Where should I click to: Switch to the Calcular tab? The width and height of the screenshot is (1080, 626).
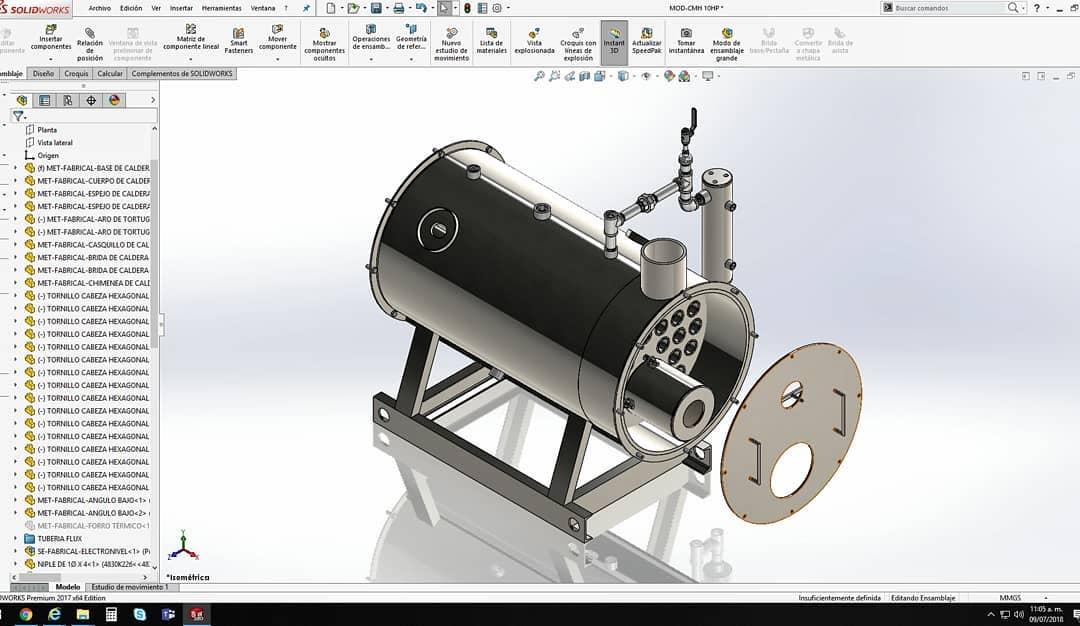coord(110,74)
